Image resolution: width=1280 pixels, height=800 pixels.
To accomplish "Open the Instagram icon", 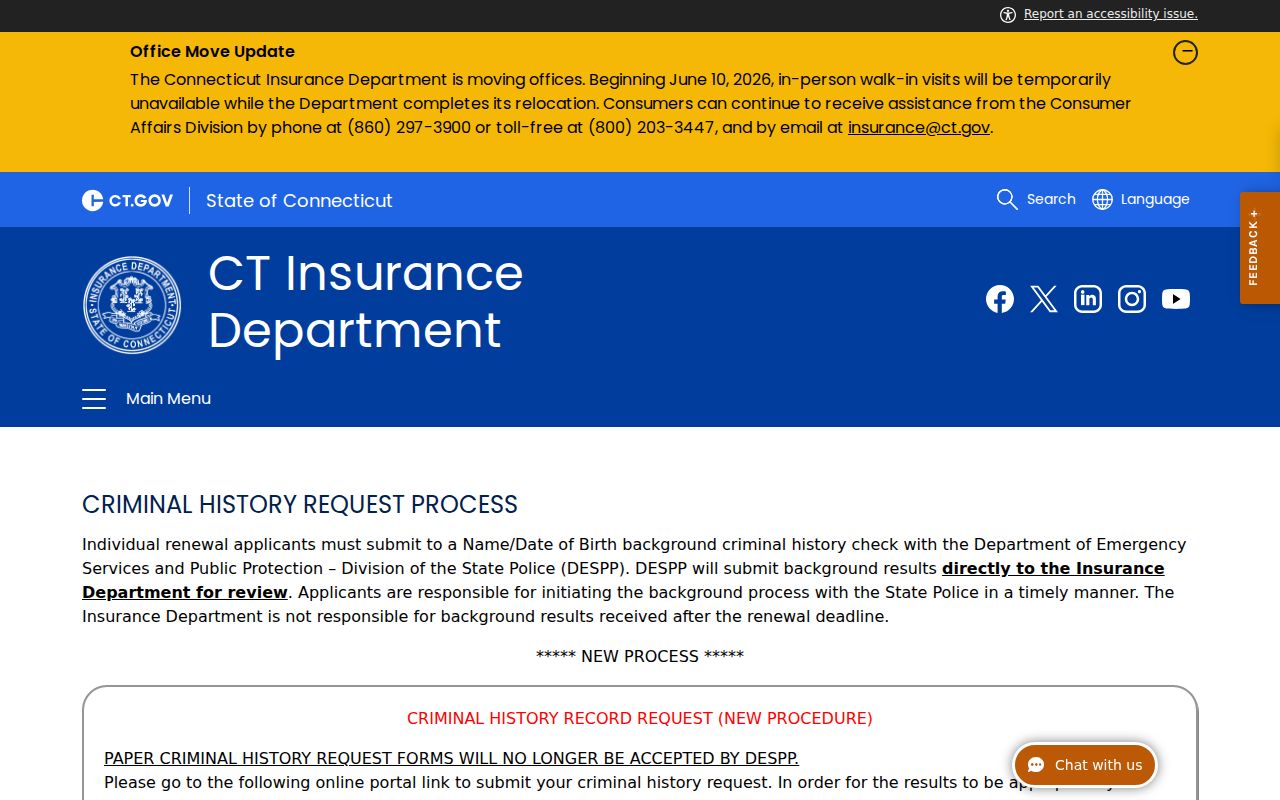I will click(x=1132, y=299).
